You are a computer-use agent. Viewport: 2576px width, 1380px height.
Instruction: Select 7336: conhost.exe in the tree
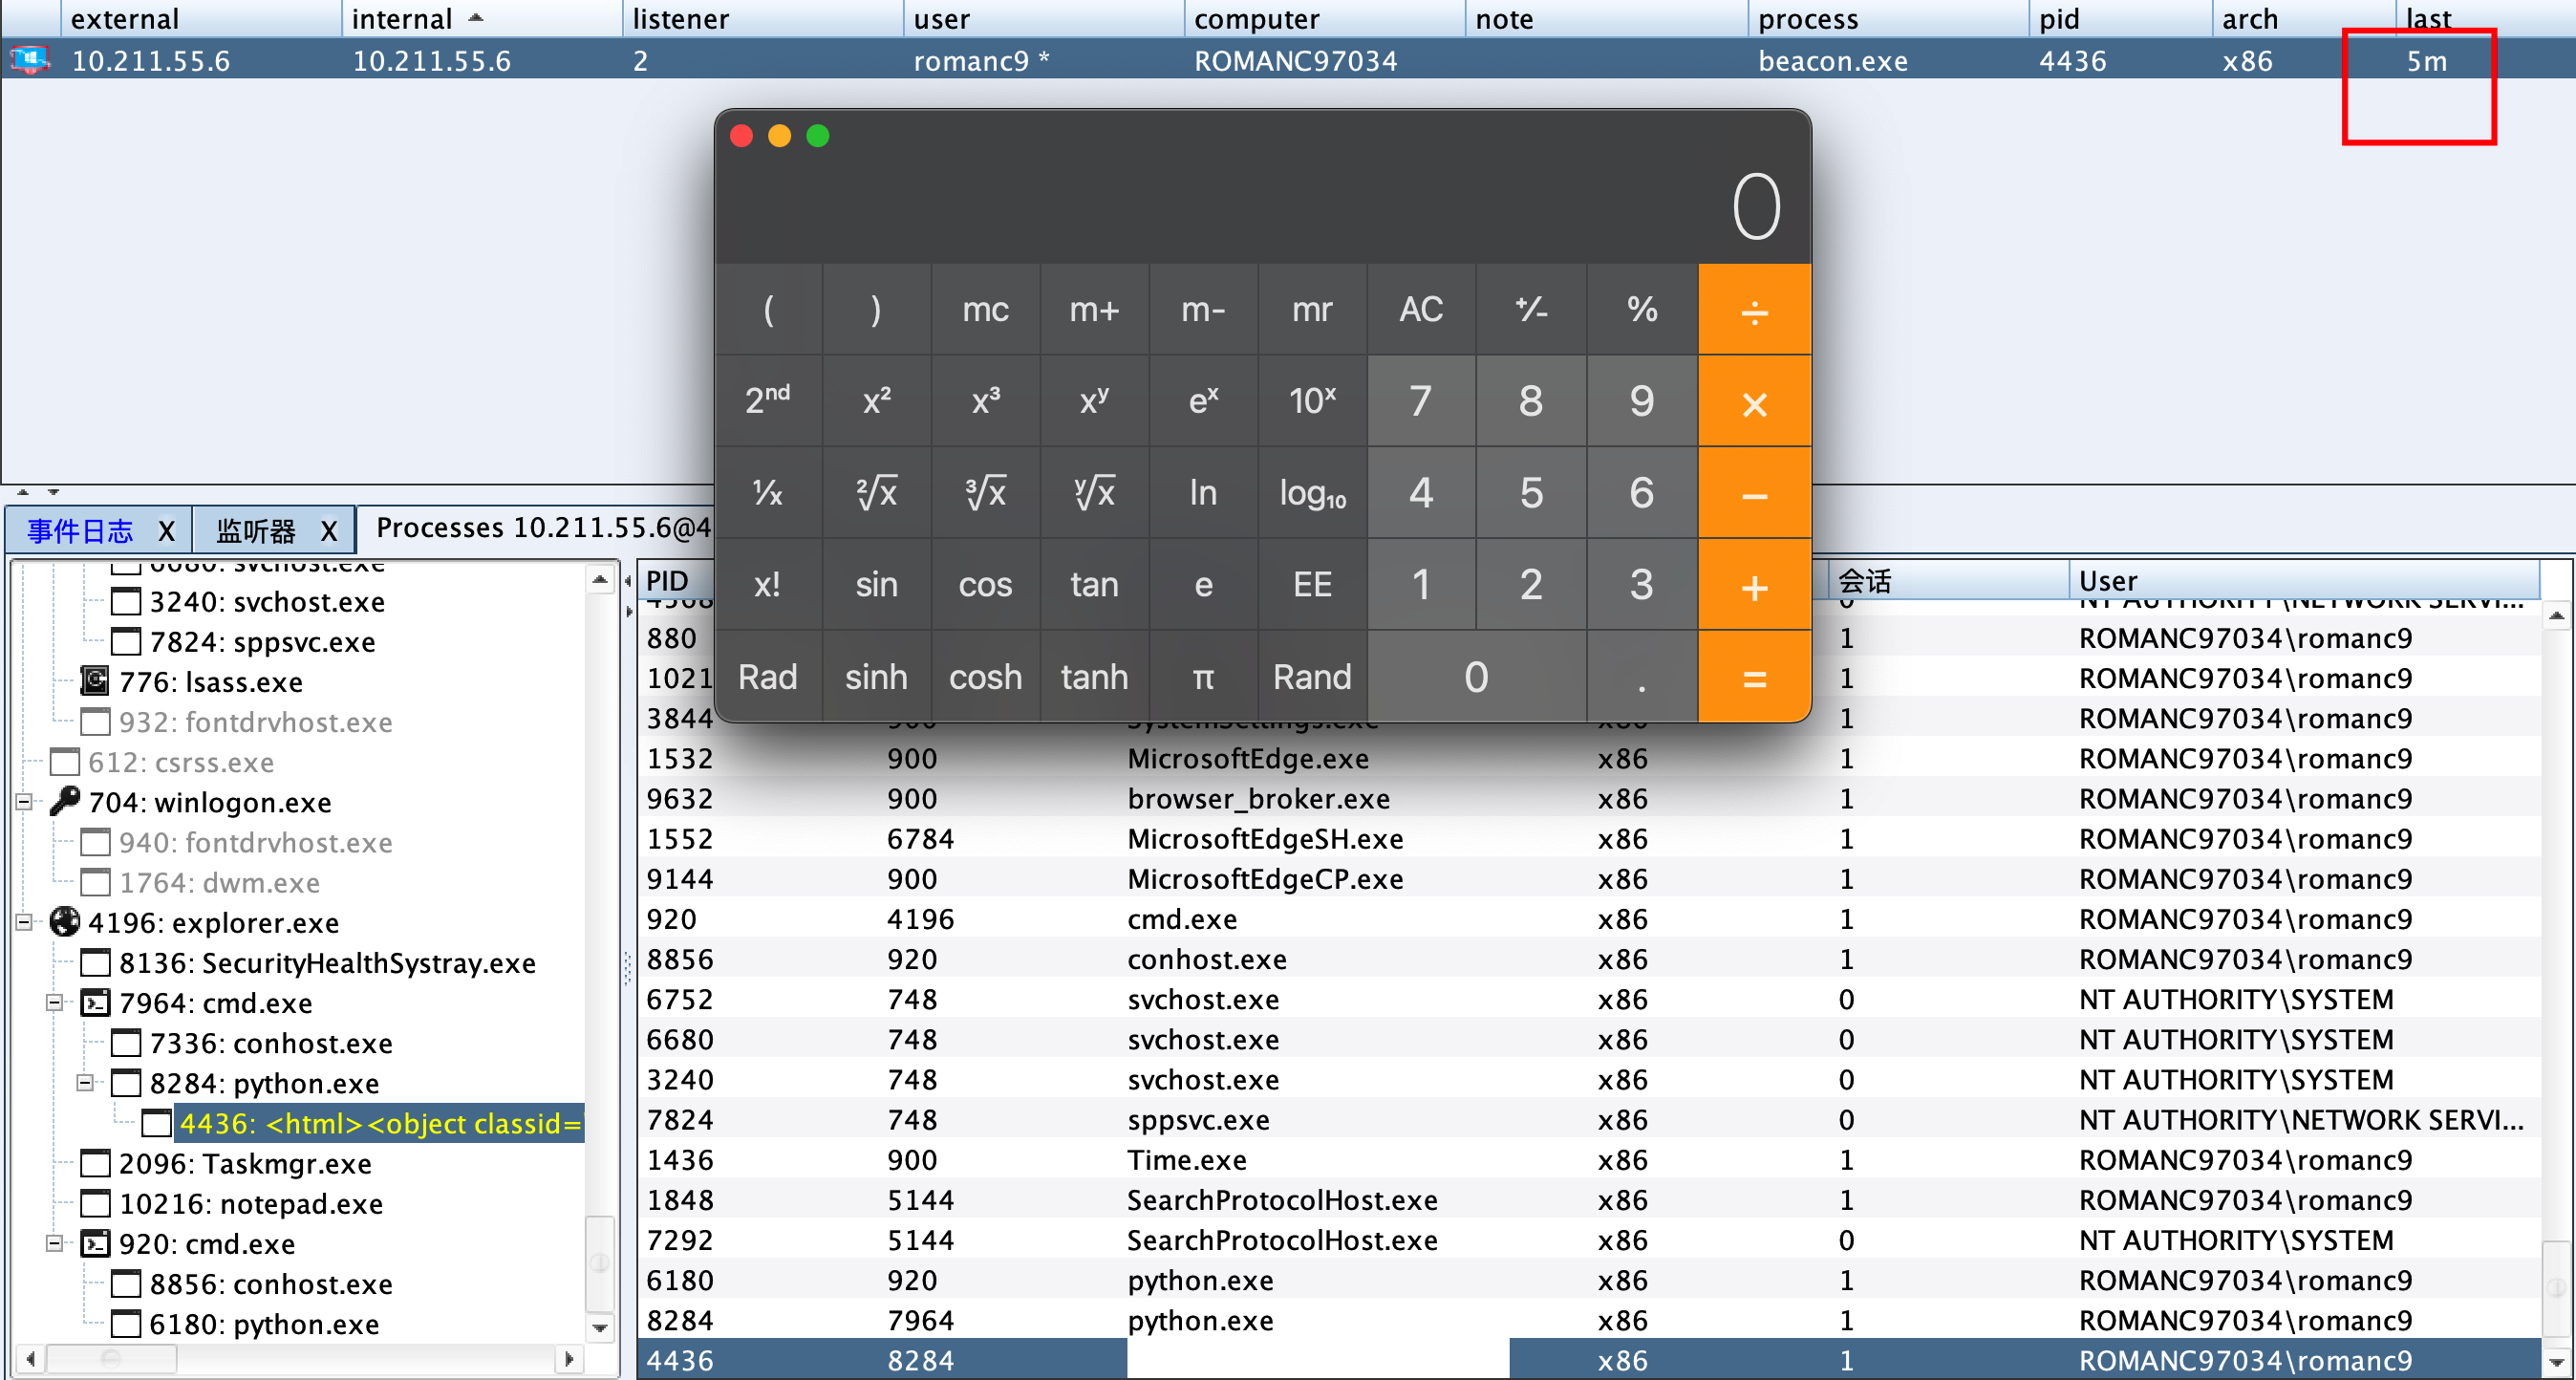click(x=271, y=1043)
